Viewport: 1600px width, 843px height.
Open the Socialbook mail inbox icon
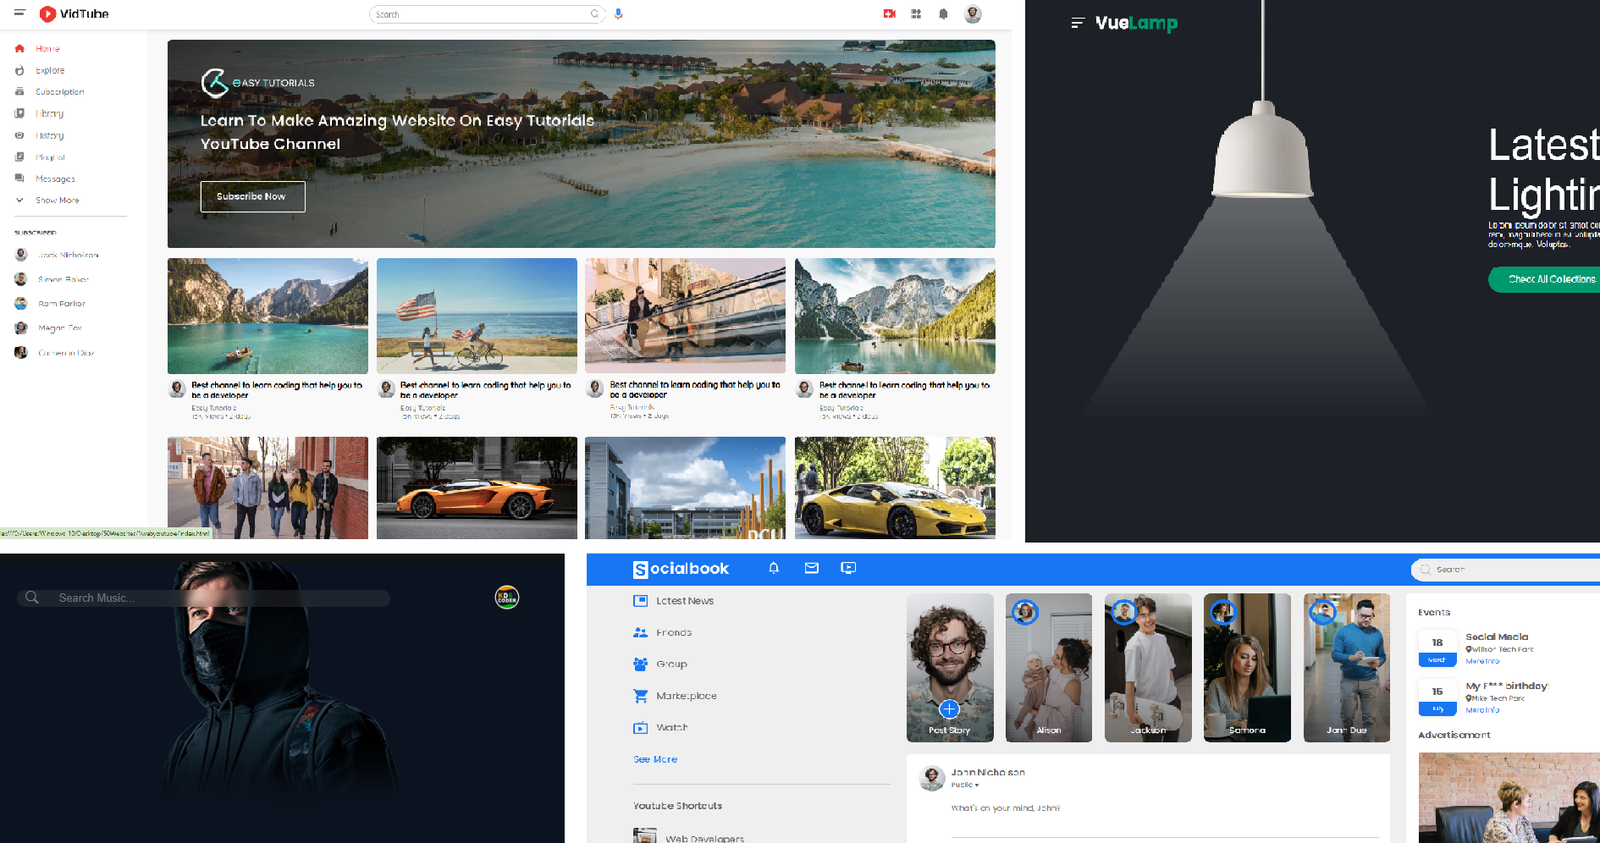pyautogui.click(x=811, y=568)
